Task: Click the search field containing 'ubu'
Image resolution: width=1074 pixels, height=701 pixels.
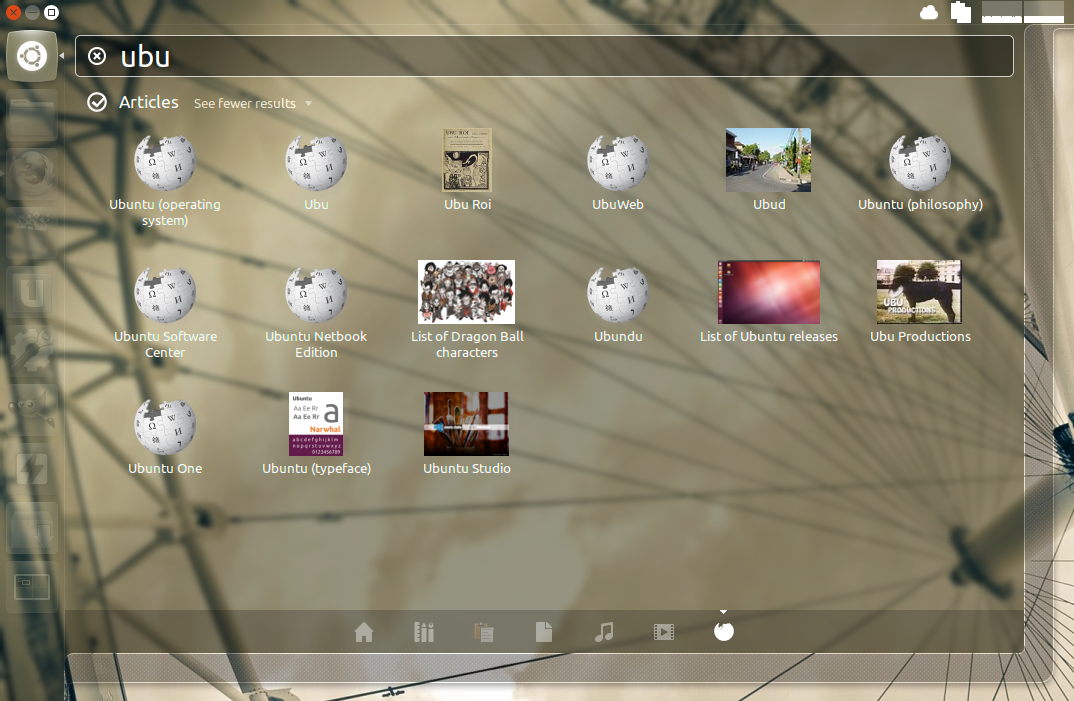Action: point(544,56)
